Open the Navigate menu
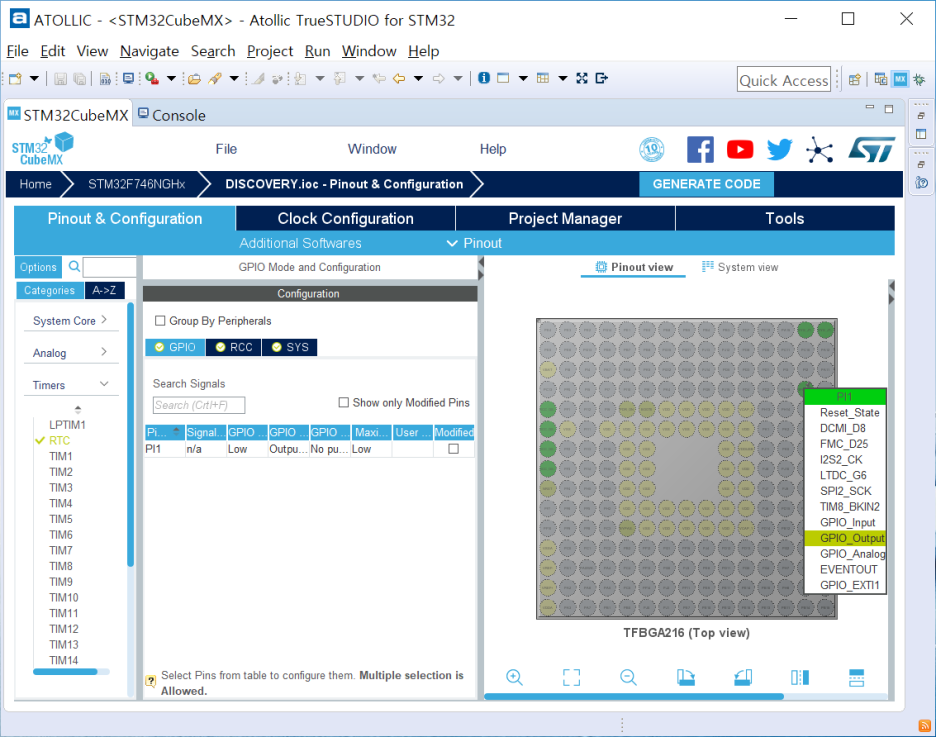The width and height of the screenshot is (936, 737). pos(149,51)
